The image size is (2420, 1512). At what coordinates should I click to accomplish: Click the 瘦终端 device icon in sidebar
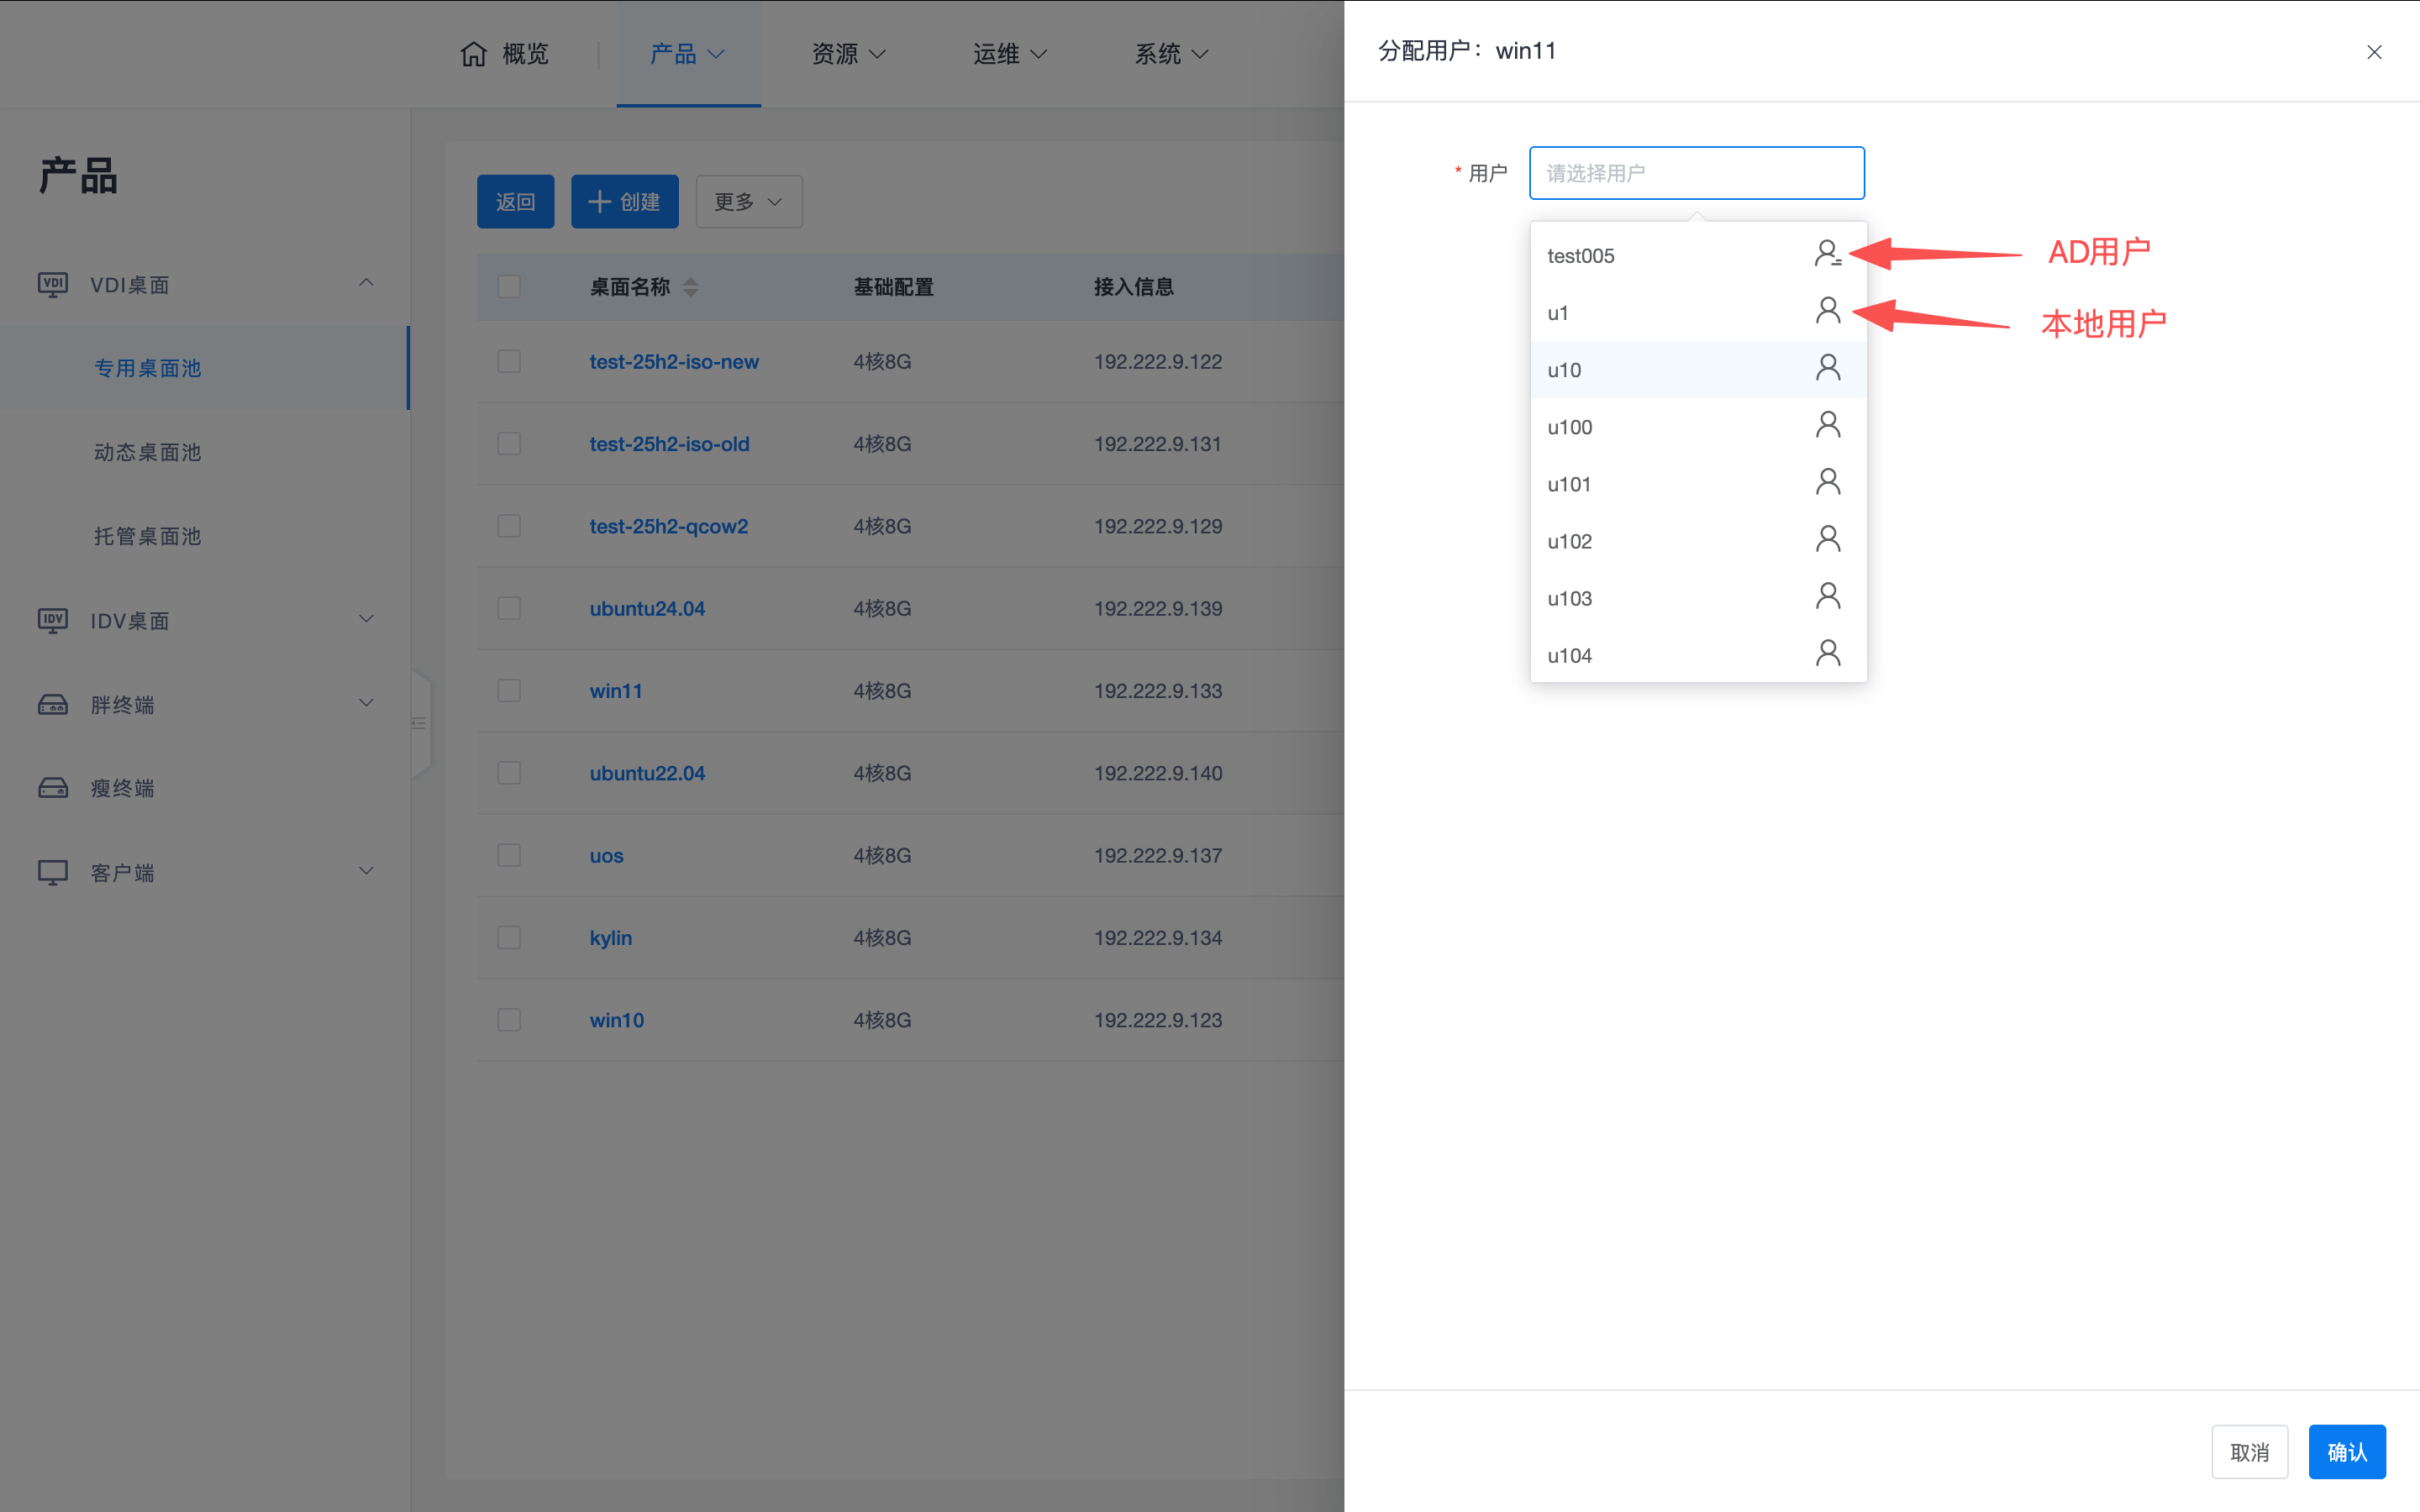point(53,788)
